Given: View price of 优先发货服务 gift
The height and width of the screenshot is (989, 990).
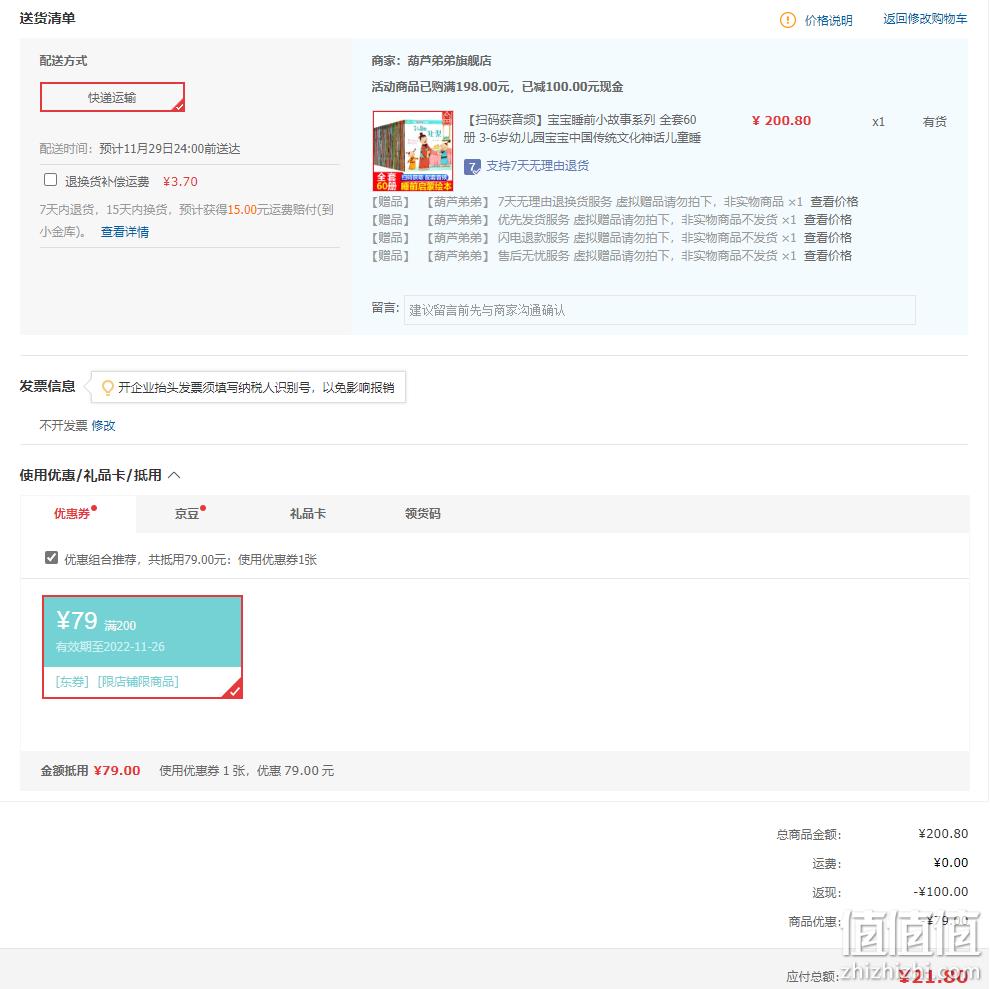Looking at the screenshot, I should [828, 220].
